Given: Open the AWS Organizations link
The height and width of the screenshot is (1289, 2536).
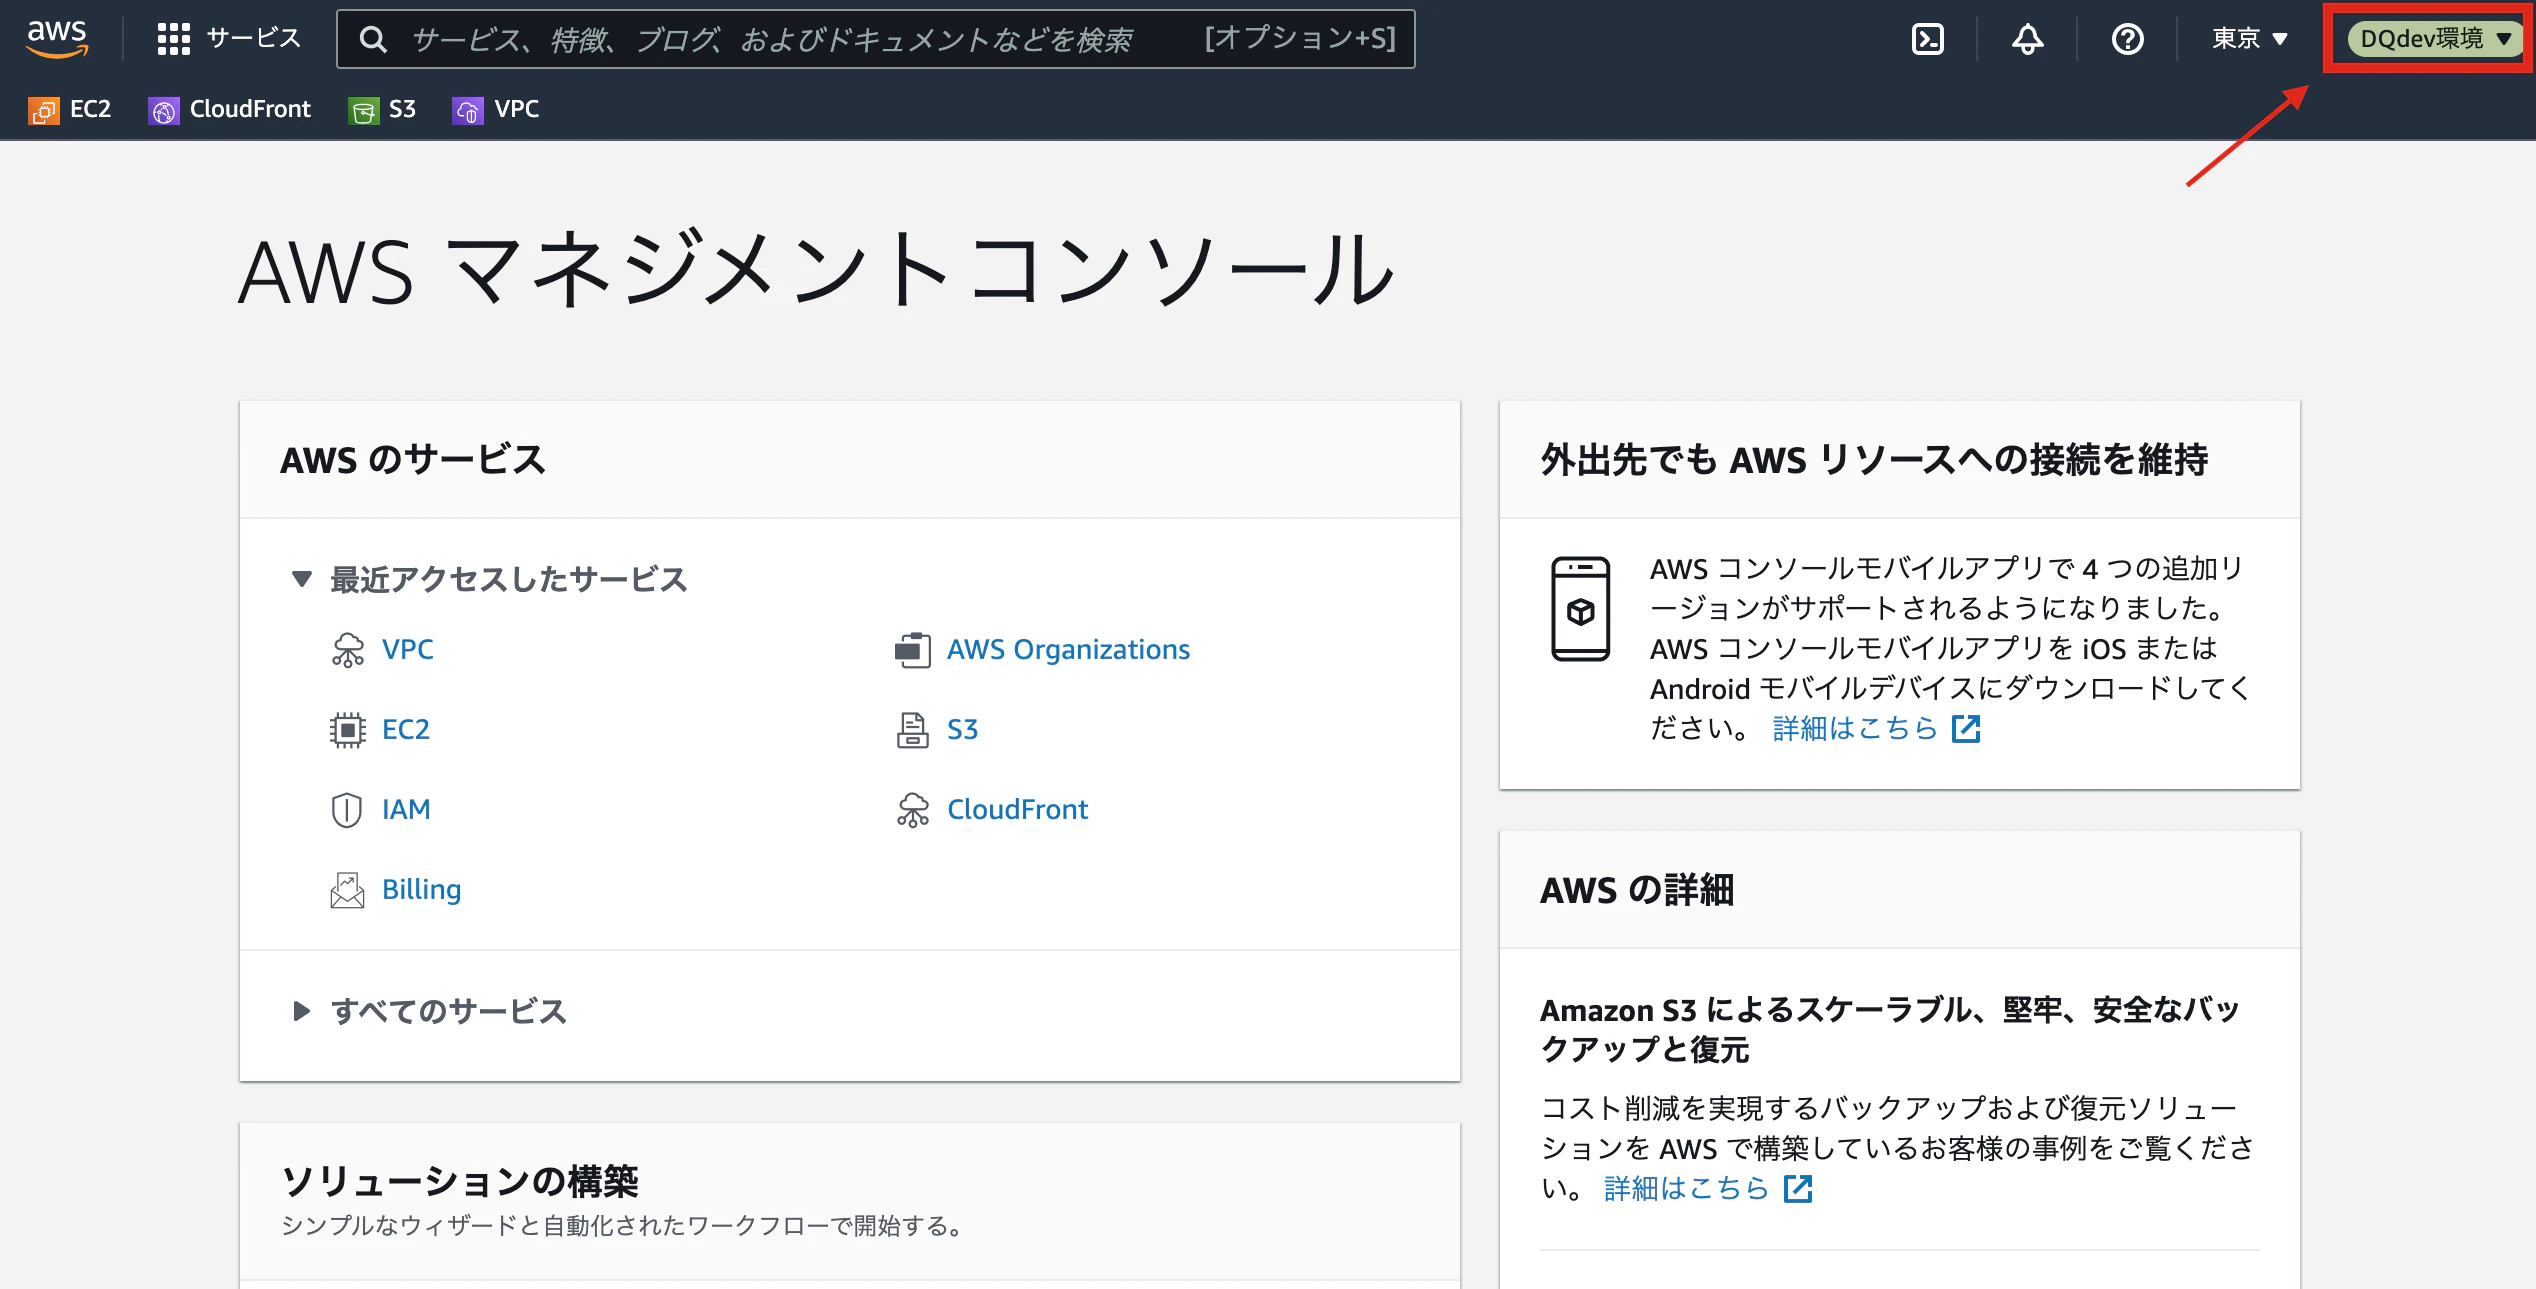Looking at the screenshot, I should coord(1069,650).
